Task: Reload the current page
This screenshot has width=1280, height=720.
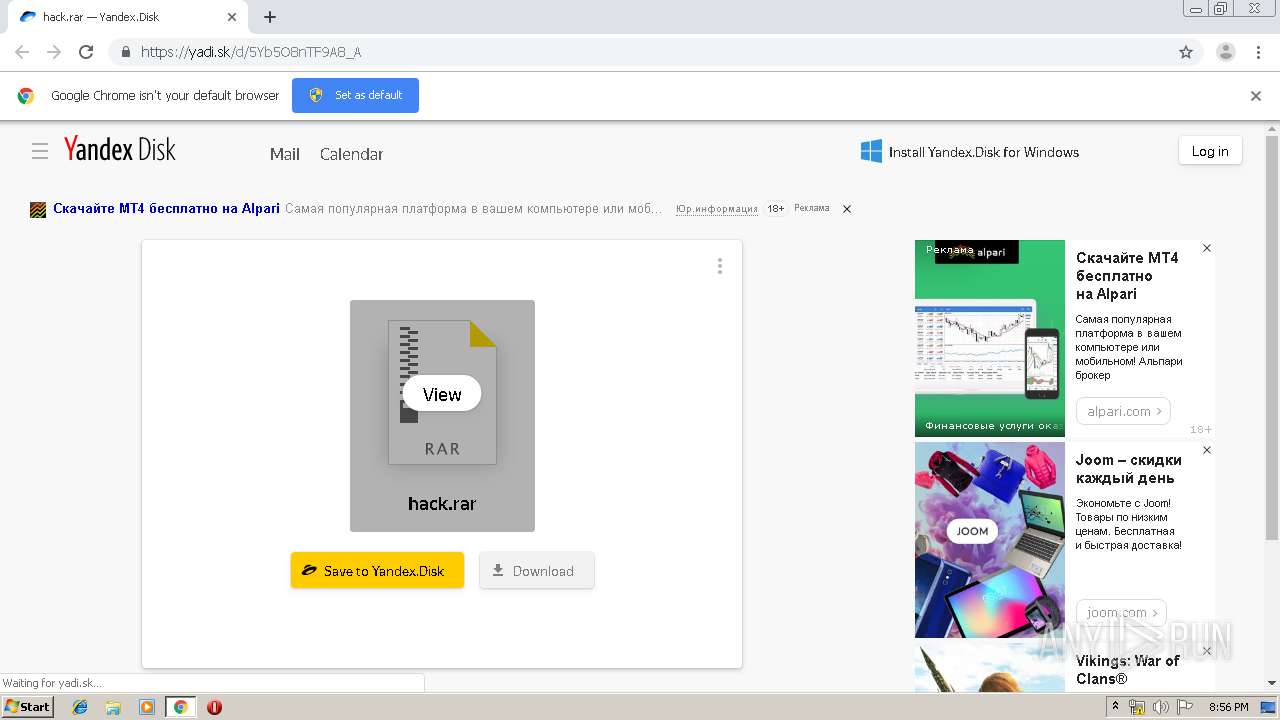Action: [86, 52]
